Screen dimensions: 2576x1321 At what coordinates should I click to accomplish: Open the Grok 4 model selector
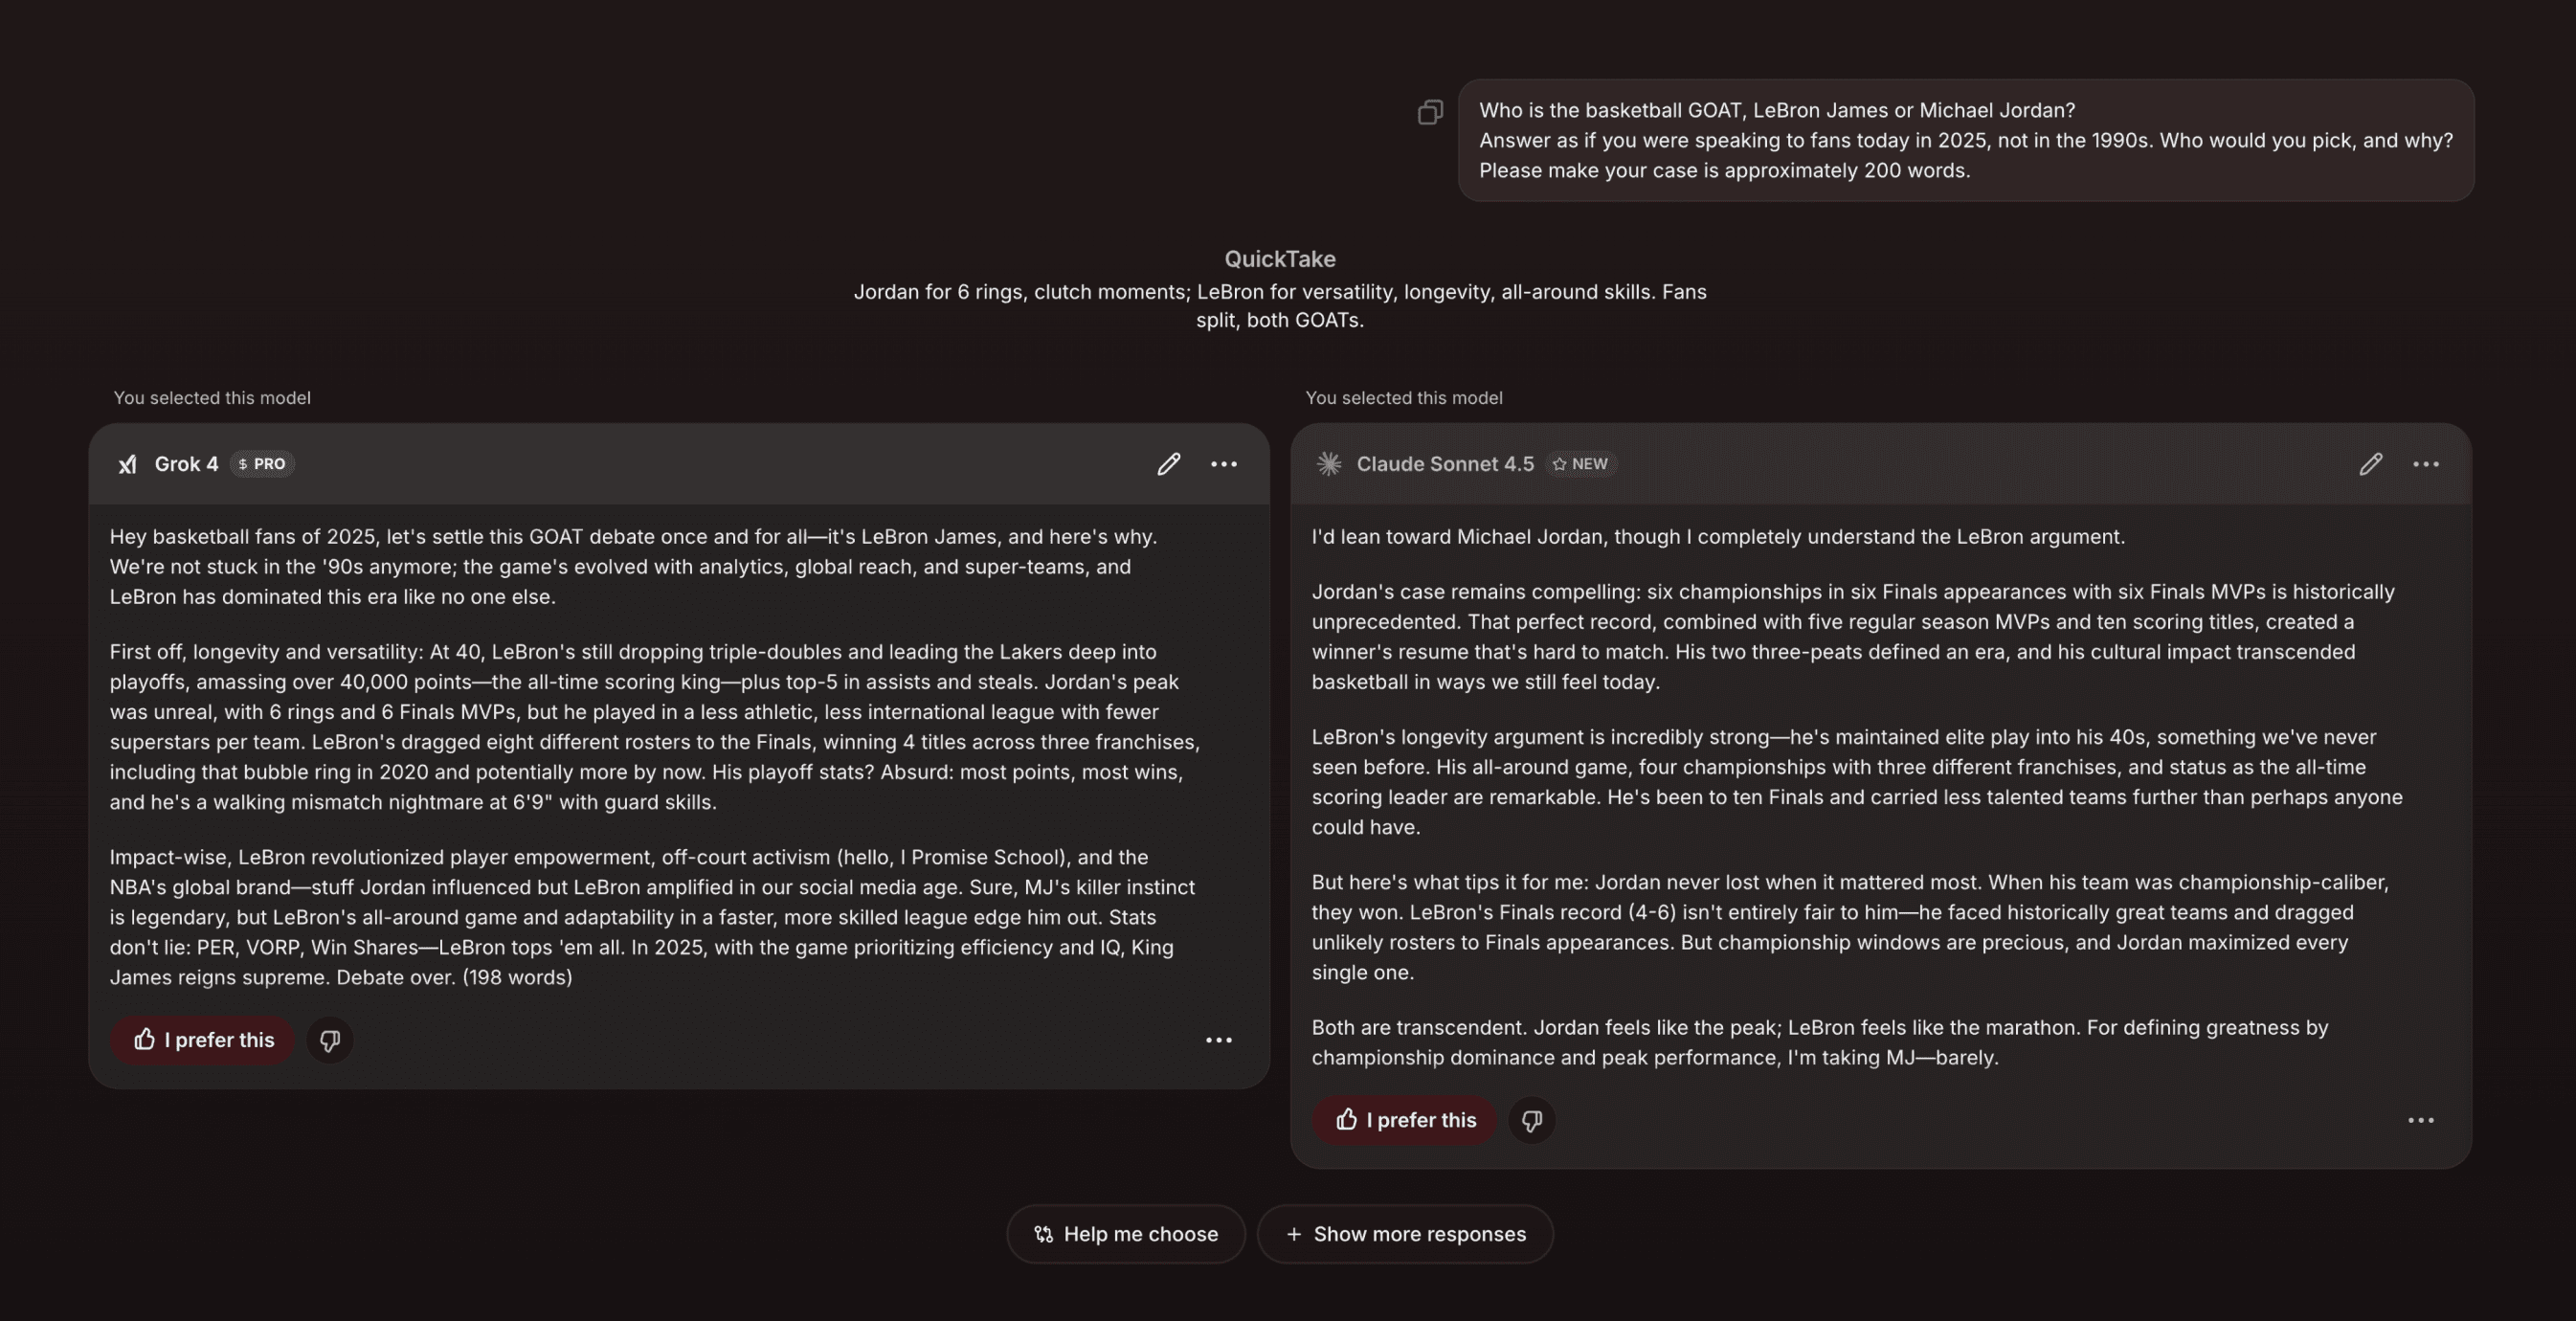coord(186,463)
